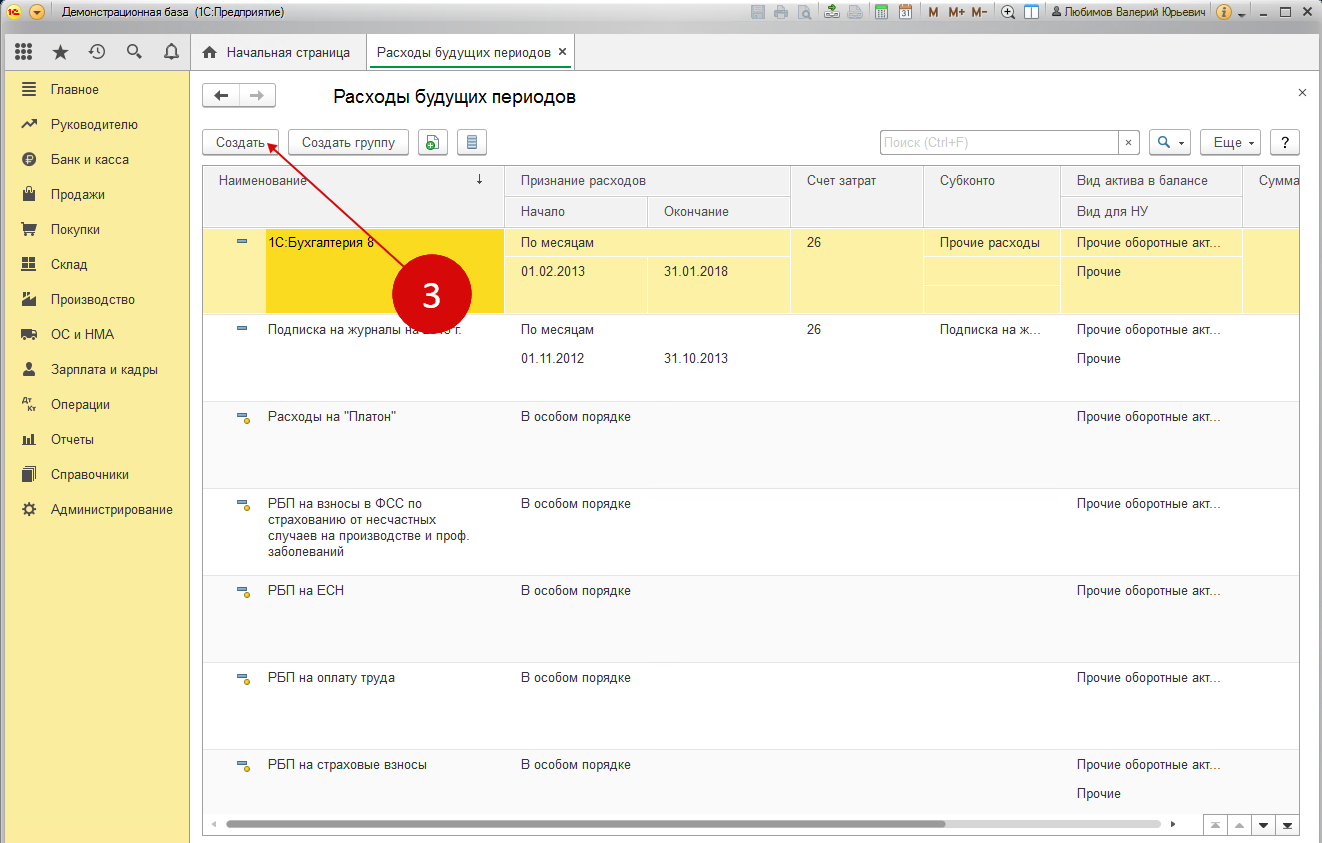This screenshot has width=1322, height=843.
Task: Click the horizontal scrollbar of the list
Action: (586, 825)
